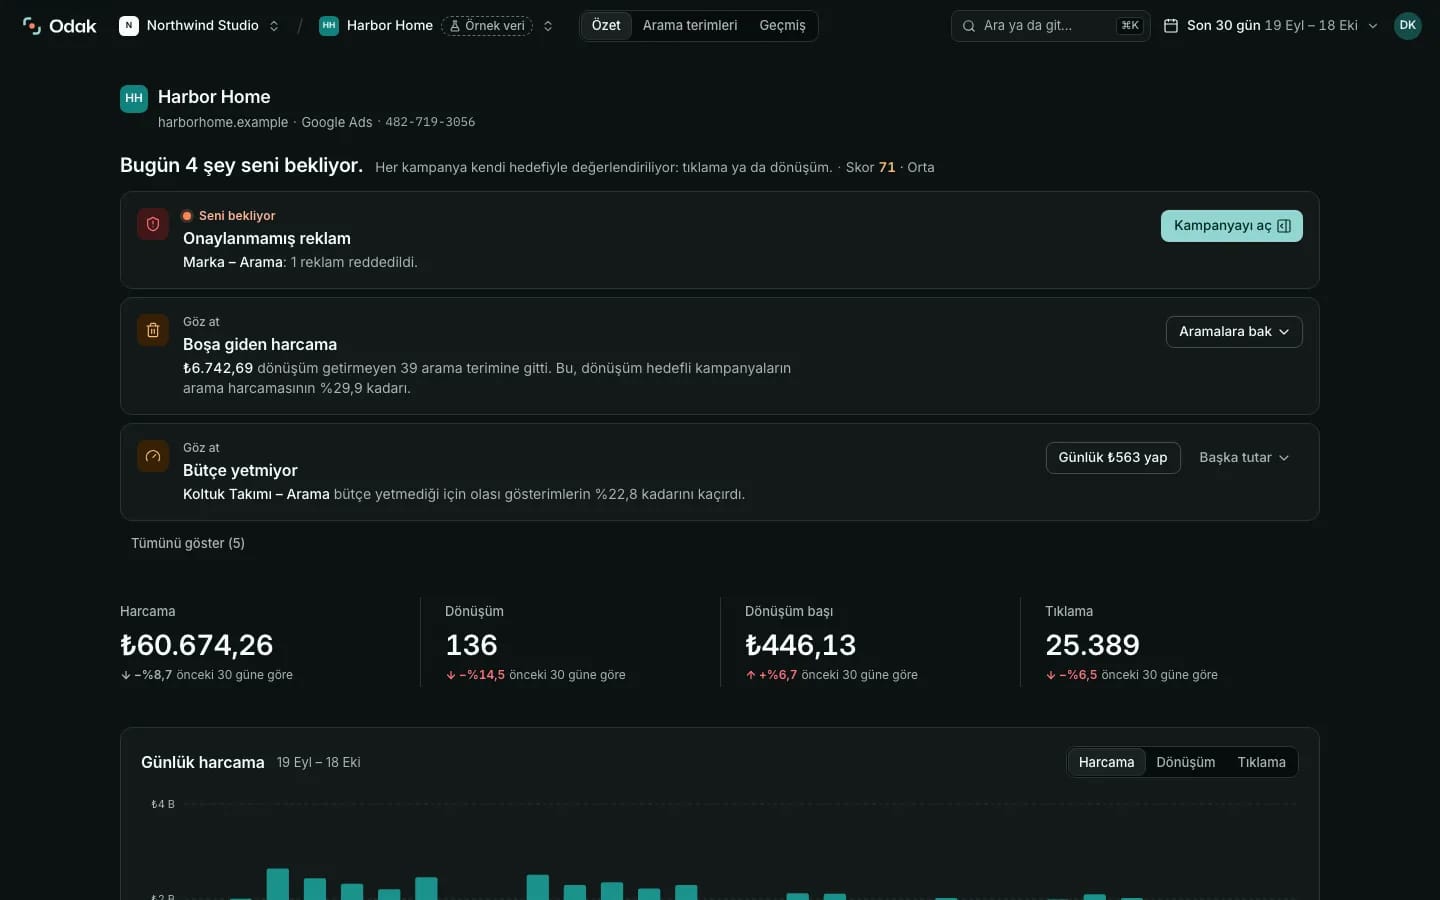1440x900 pixels.
Task: Click the Tümünü göster (5) link
Action: tap(188, 543)
